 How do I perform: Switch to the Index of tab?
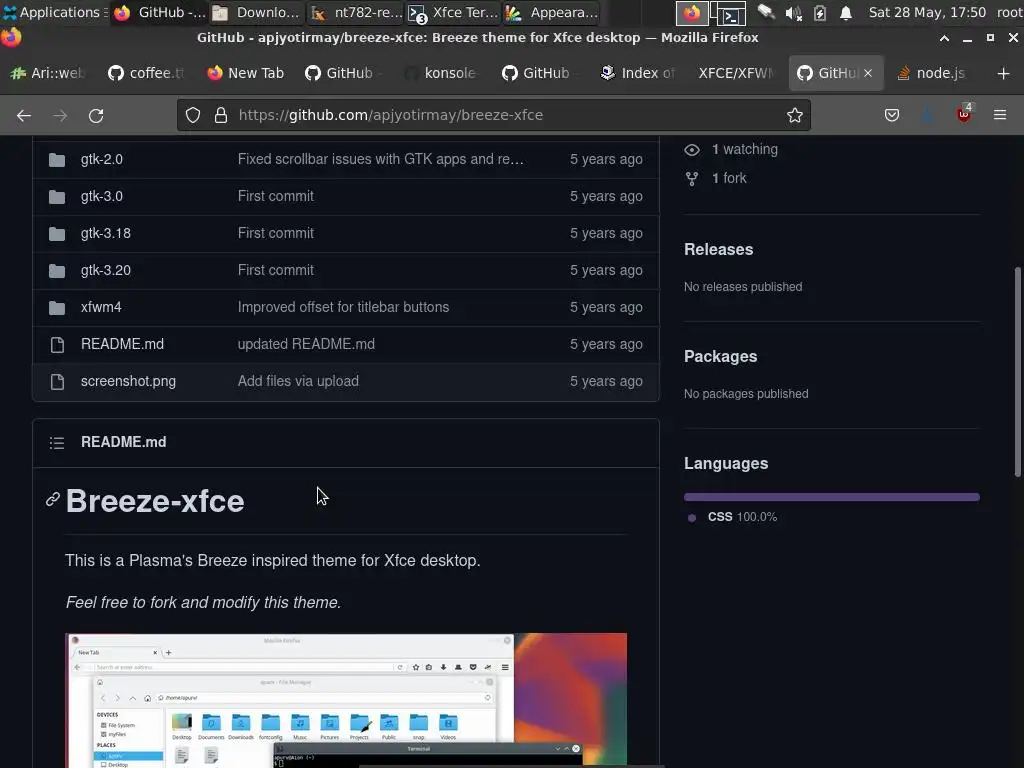[x=639, y=73]
